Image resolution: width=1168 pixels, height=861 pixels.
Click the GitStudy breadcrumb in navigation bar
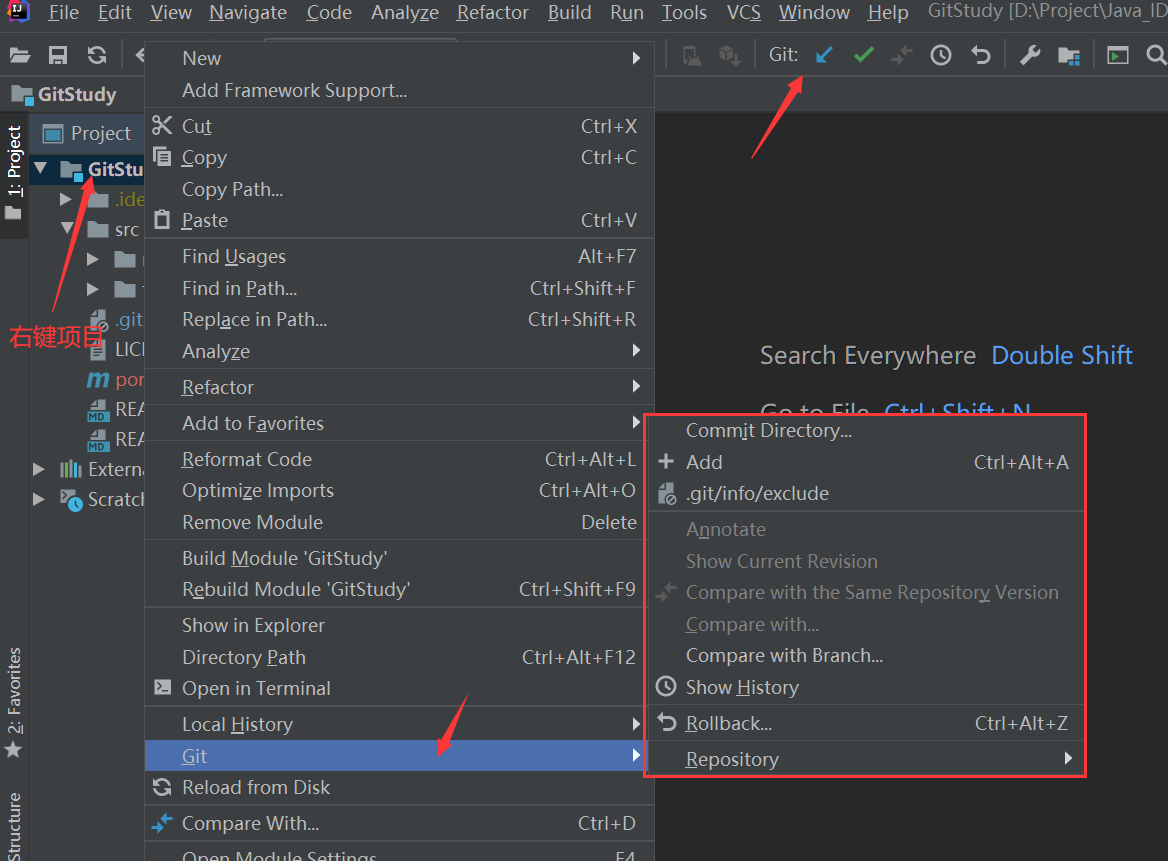(65, 95)
